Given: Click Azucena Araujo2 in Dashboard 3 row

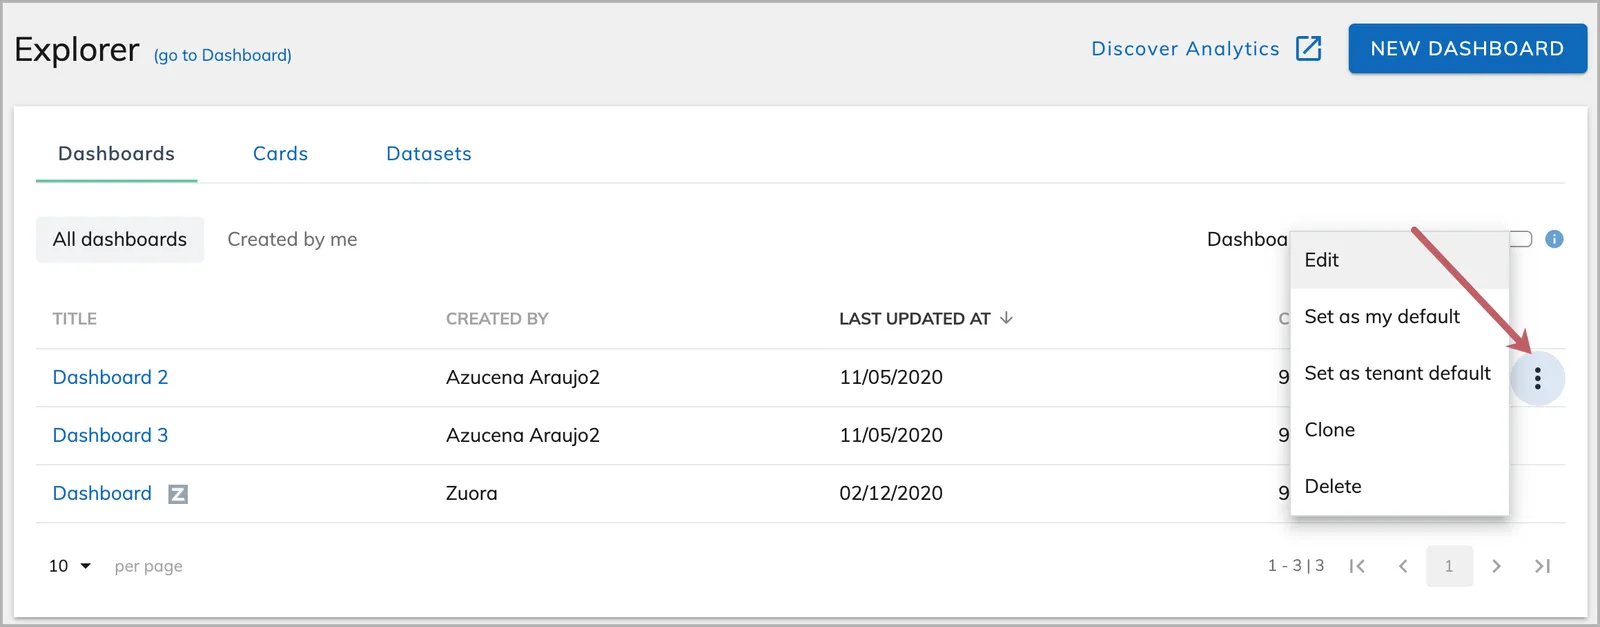Looking at the screenshot, I should coord(523,436).
